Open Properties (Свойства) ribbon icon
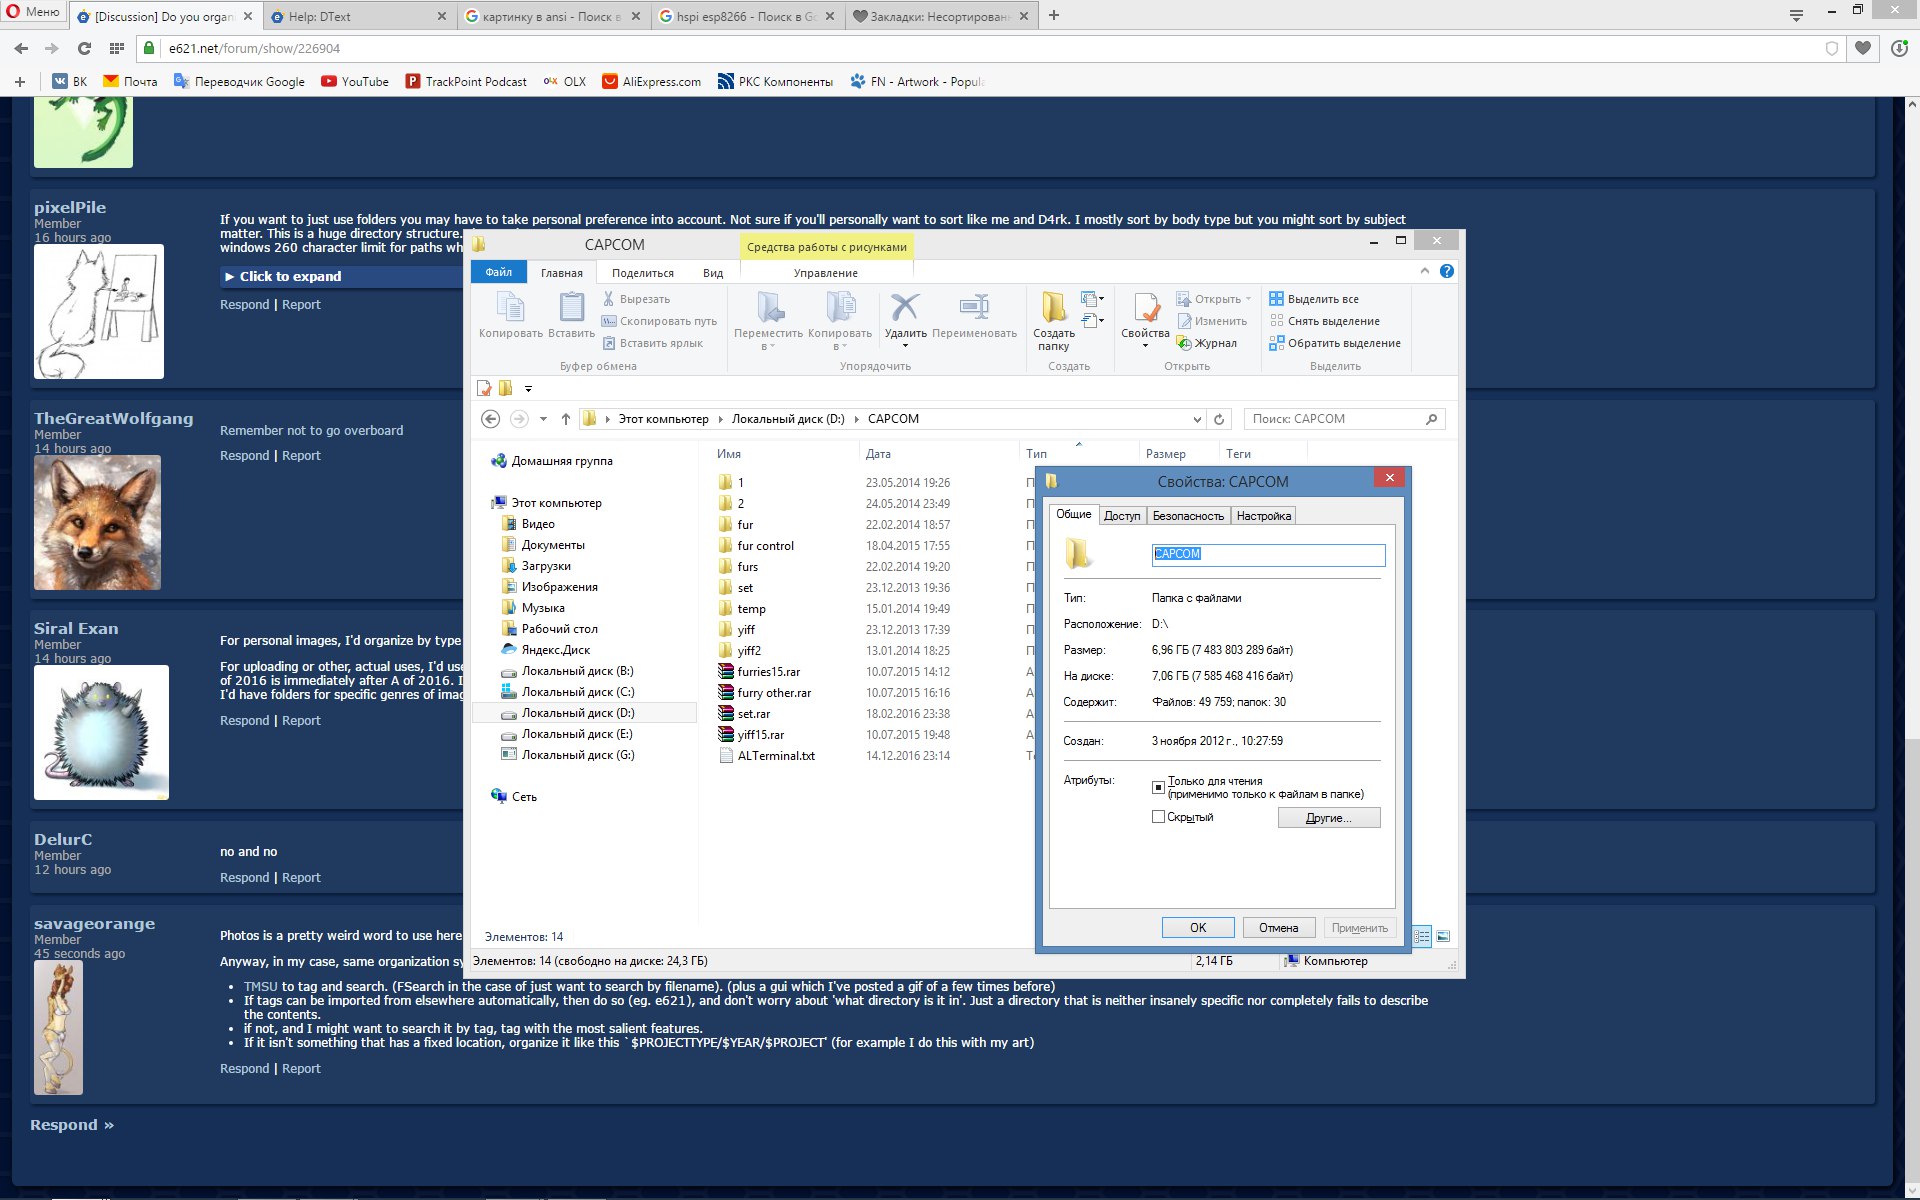The width and height of the screenshot is (1920, 1200). pyautogui.click(x=1145, y=307)
